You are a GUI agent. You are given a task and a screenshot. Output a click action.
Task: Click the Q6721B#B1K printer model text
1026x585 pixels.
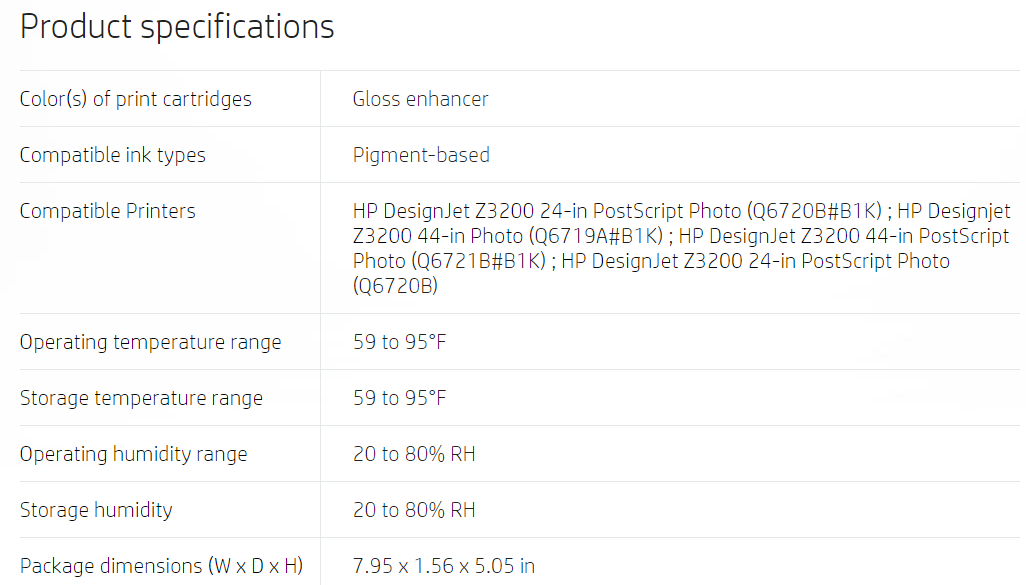point(478,261)
